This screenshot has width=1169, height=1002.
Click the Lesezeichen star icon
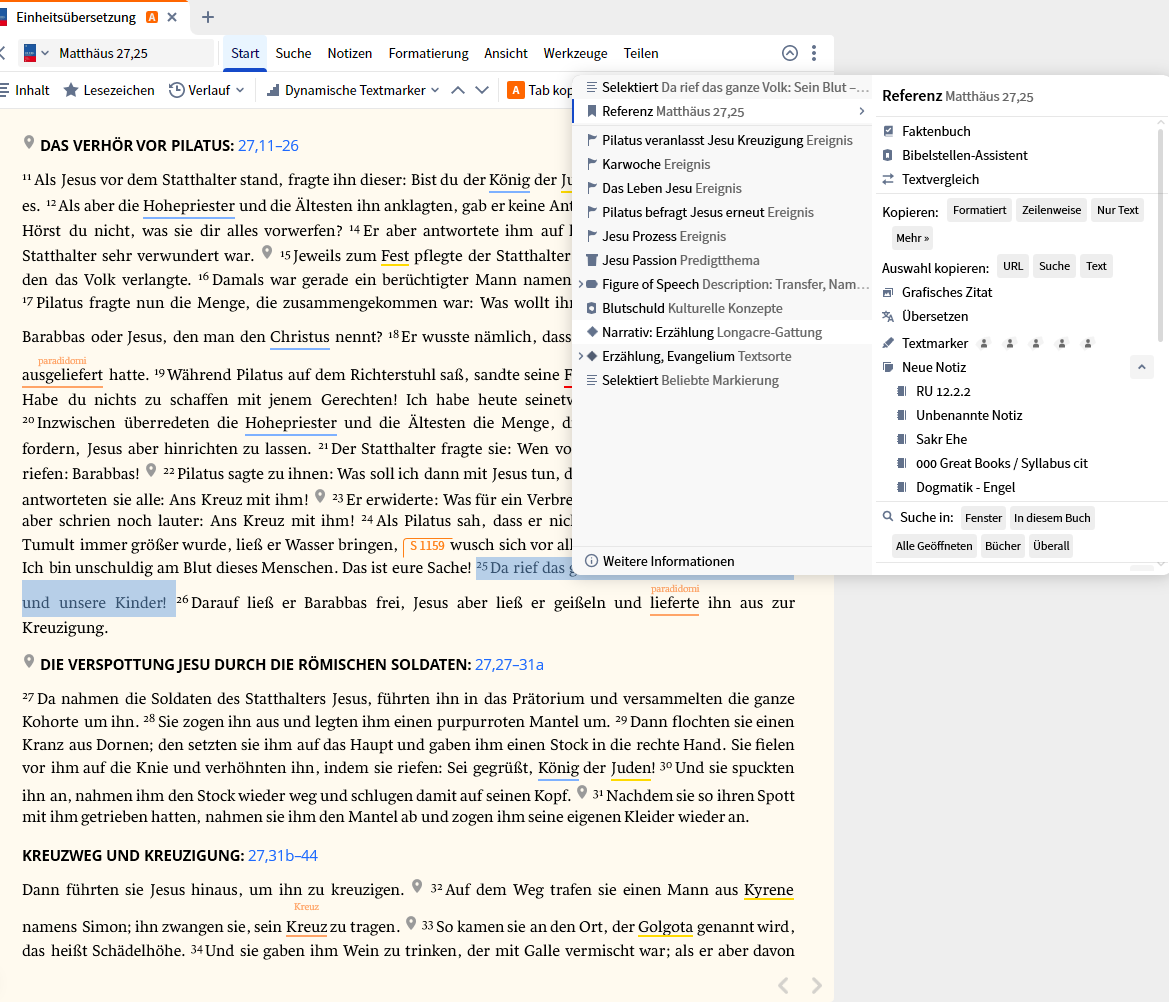click(x=71, y=90)
